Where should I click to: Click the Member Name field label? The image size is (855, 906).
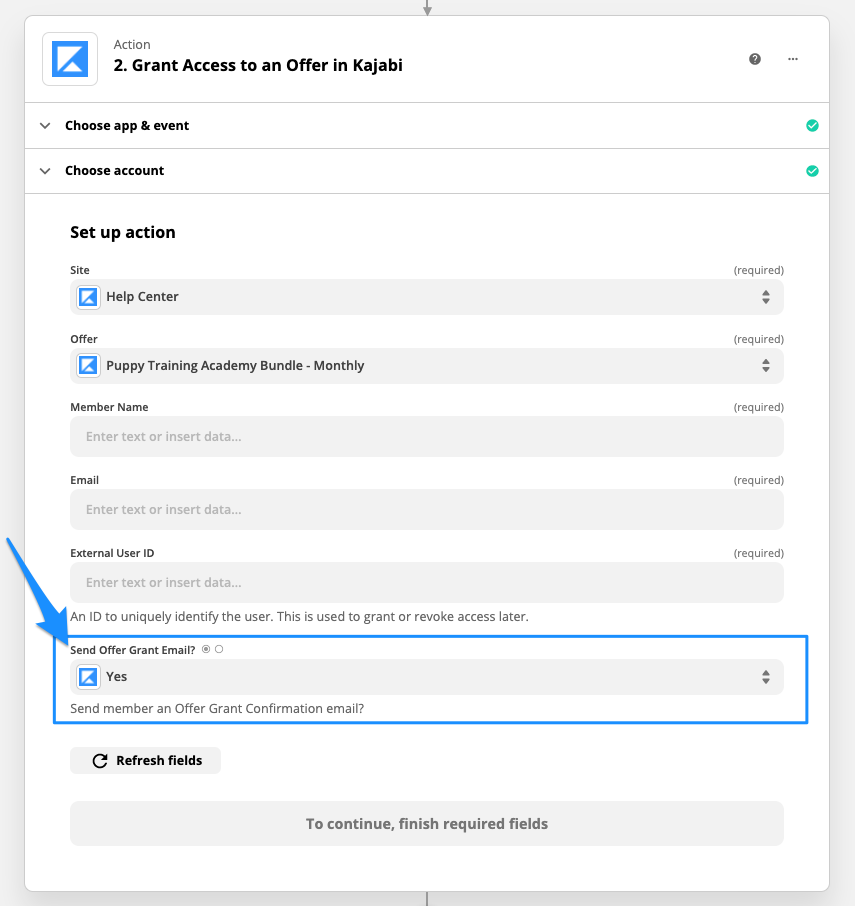tap(109, 407)
